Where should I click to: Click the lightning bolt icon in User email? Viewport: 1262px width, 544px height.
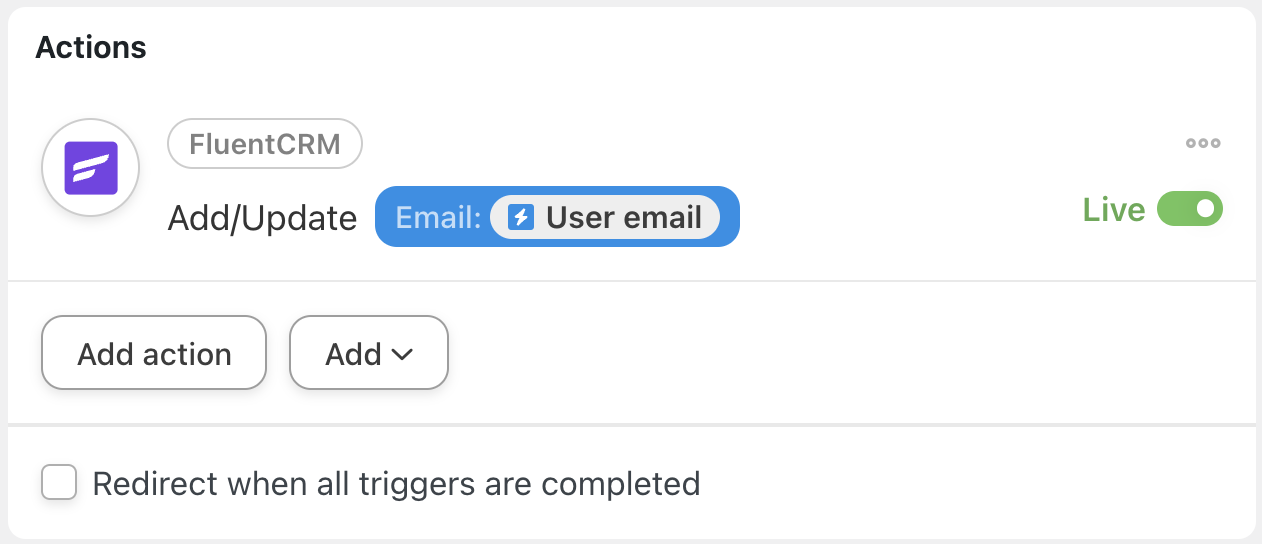click(521, 217)
